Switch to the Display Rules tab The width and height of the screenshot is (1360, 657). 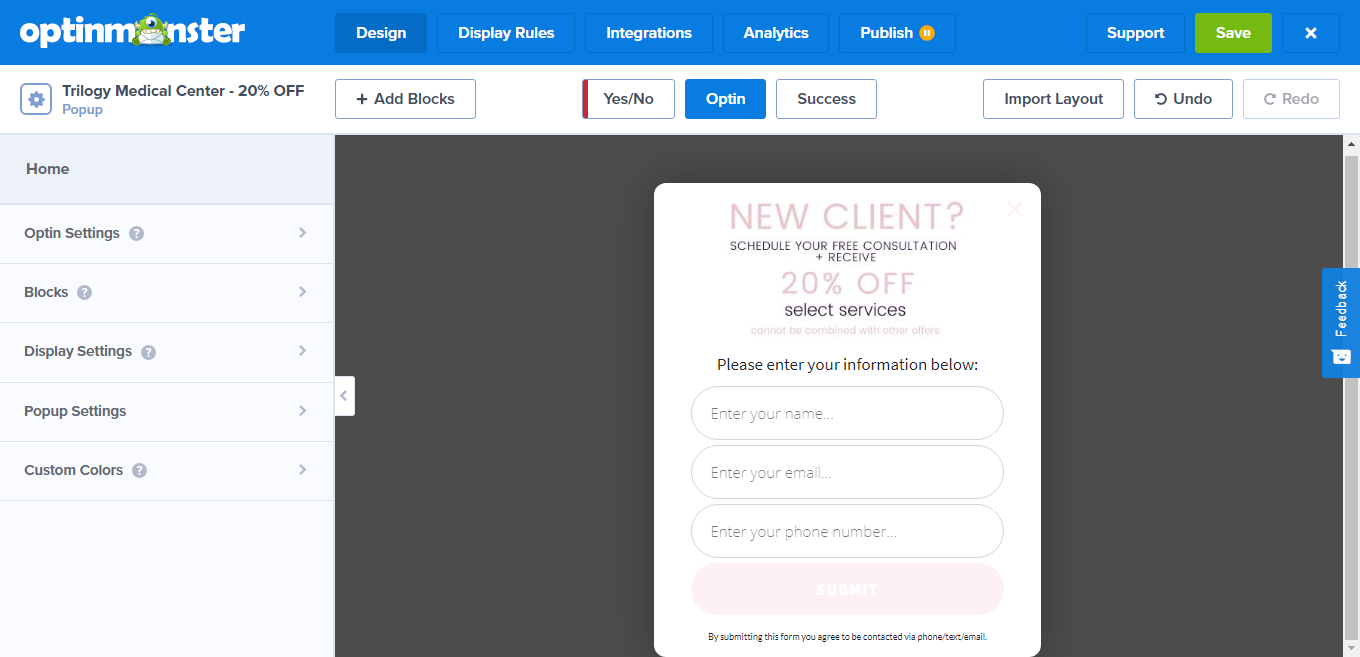(x=506, y=33)
